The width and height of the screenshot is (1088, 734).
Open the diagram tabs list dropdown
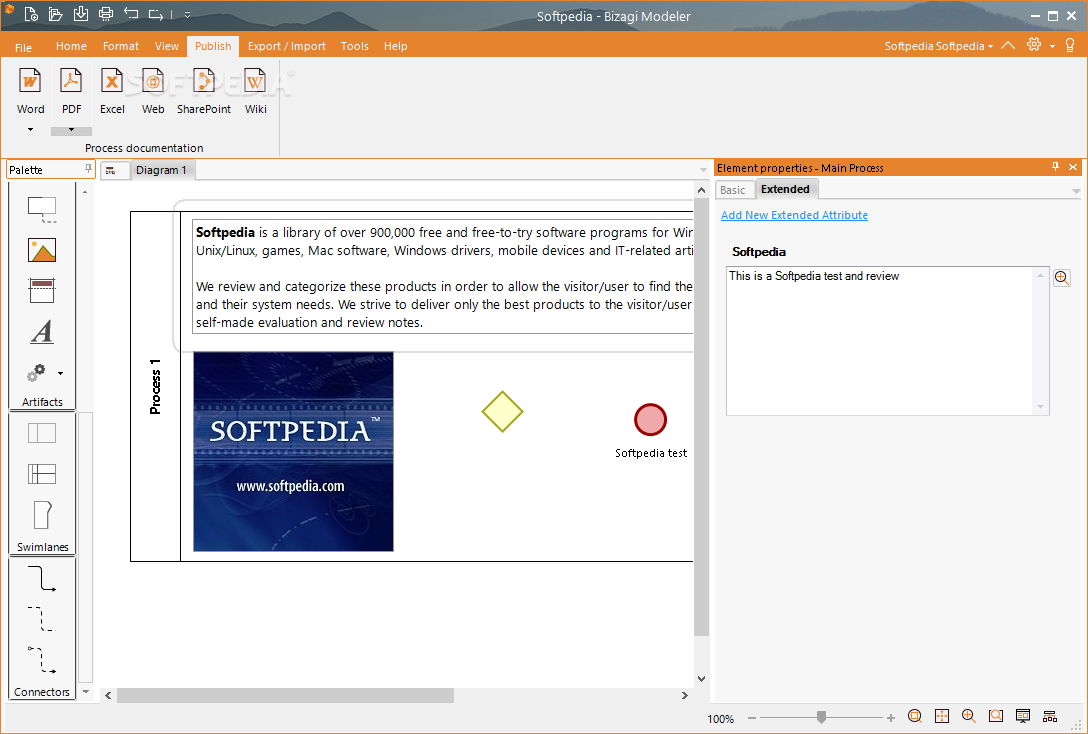703,170
